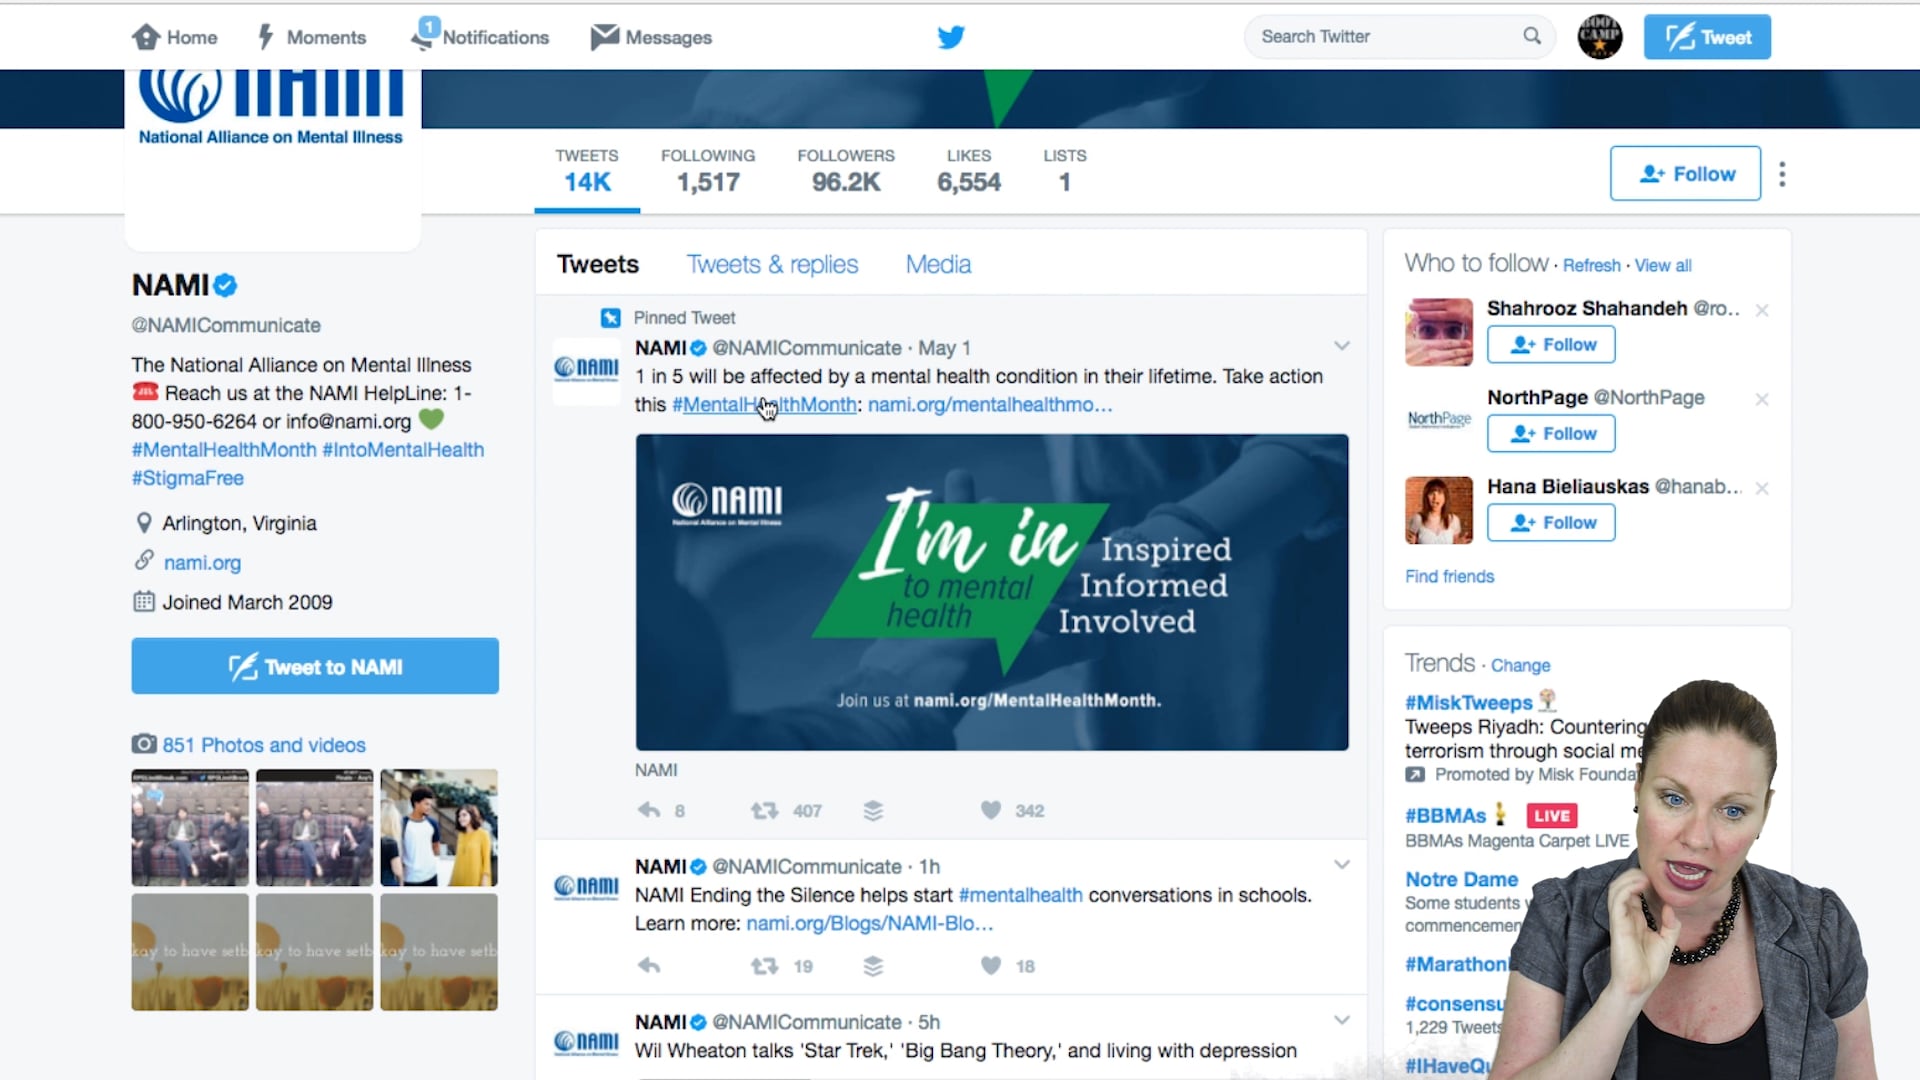Click the Tweet to NAMI button

pos(315,666)
